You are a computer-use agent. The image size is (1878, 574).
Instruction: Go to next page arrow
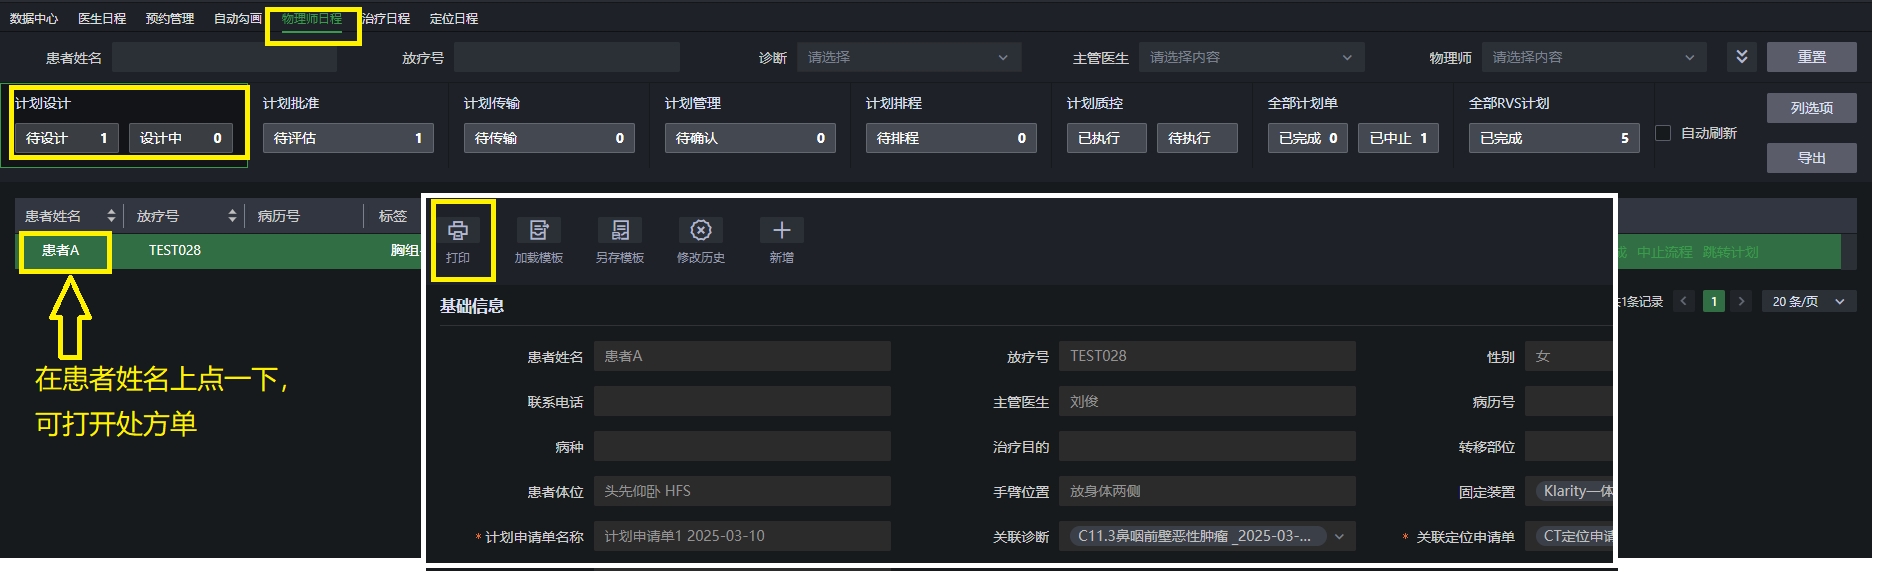point(1742,301)
